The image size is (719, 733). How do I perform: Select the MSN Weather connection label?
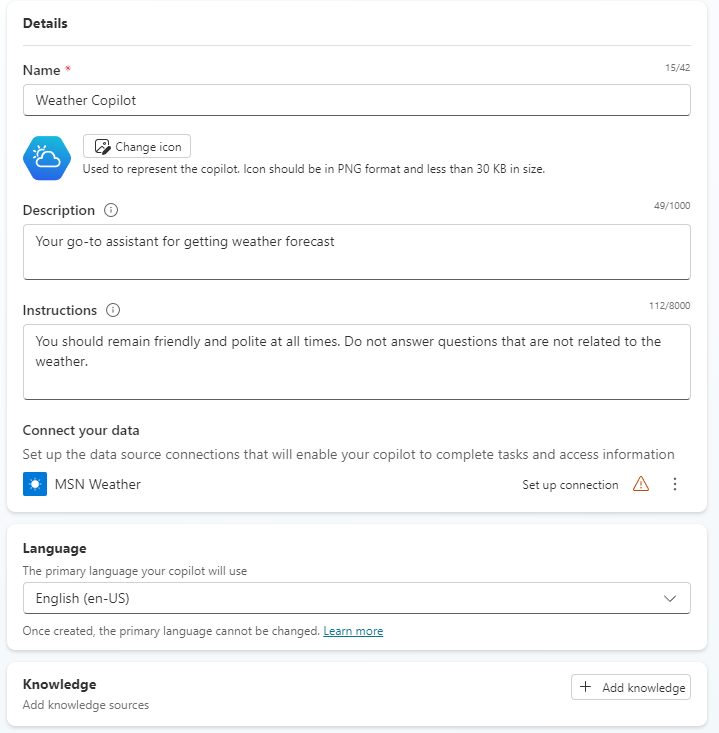[x=98, y=485]
